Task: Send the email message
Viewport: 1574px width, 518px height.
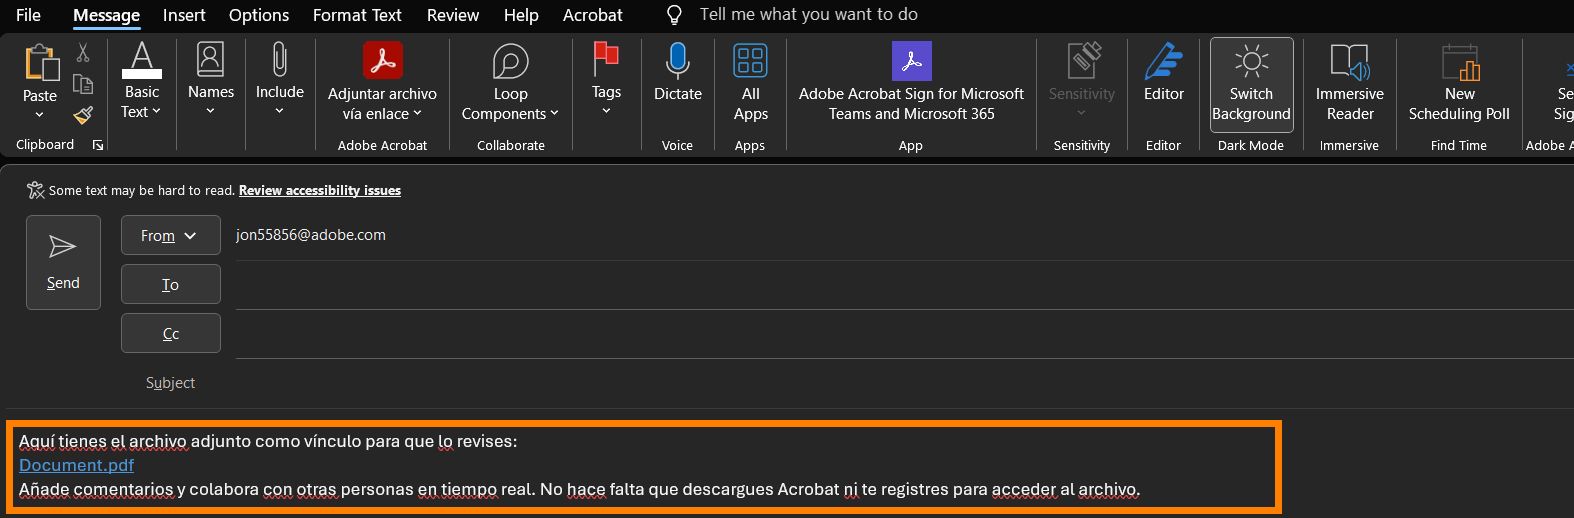Action: [x=63, y=262]
